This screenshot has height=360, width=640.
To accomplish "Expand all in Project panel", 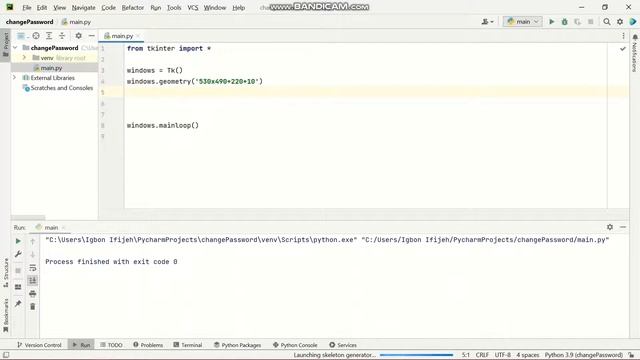I will point(49,36).
